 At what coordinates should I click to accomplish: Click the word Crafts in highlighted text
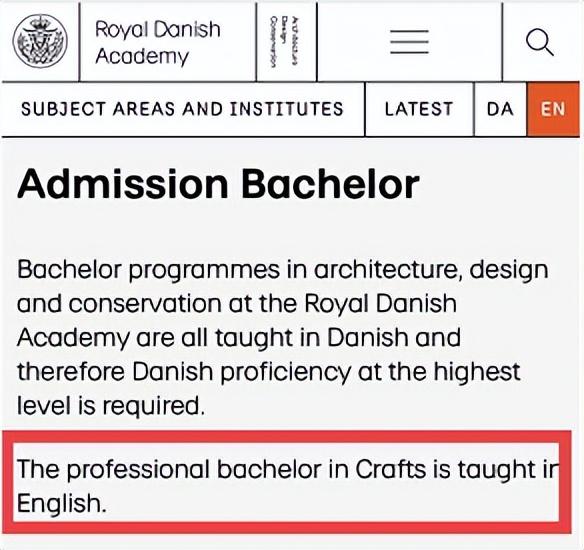point(390,469)
